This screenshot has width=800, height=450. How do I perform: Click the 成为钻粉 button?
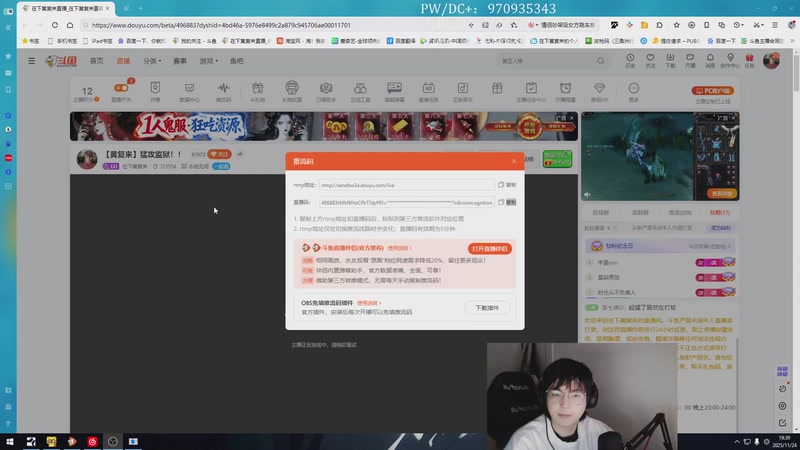coord(720,228)
